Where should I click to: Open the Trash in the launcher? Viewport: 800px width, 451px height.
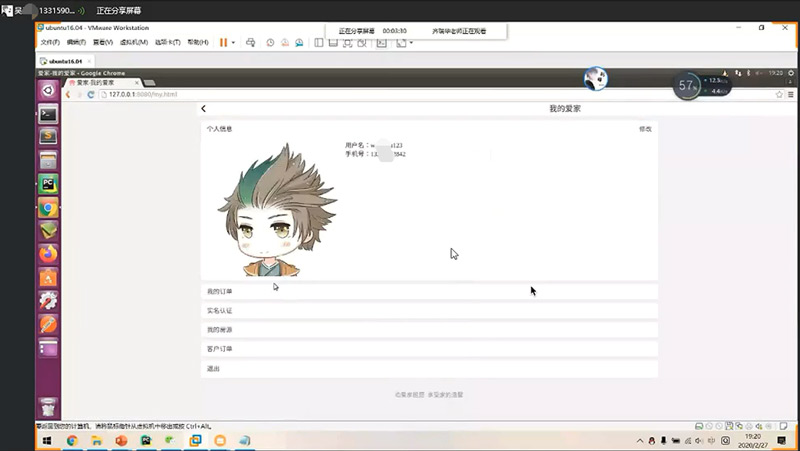(48, 407)
